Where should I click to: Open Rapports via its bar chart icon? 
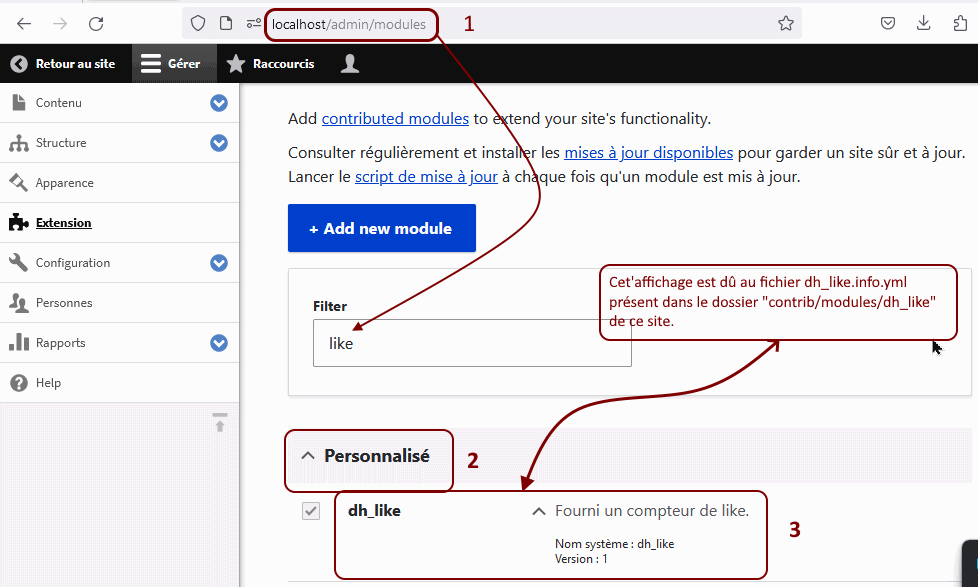[18, 342]
